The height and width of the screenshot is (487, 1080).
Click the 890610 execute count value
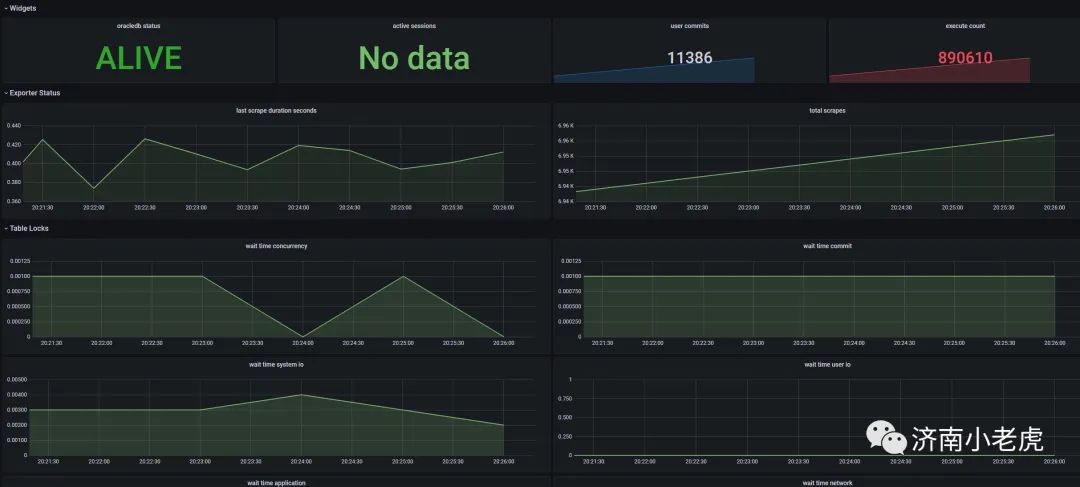pos(965,58)
